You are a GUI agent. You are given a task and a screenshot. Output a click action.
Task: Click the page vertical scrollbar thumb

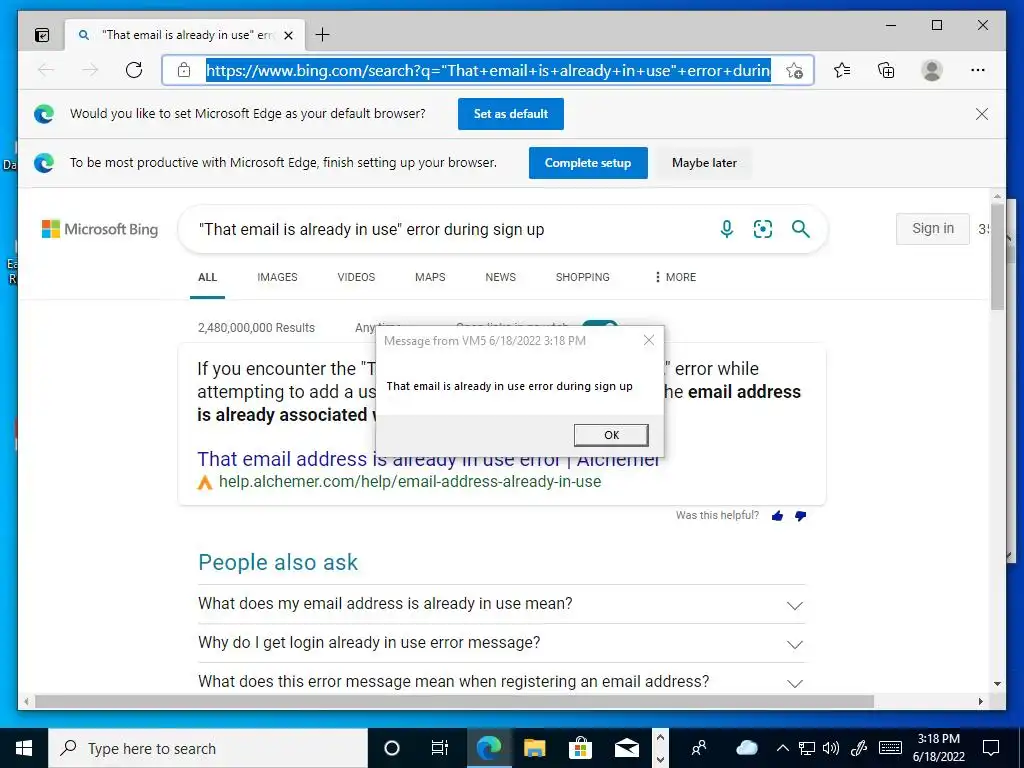click(x=997, y=256)
